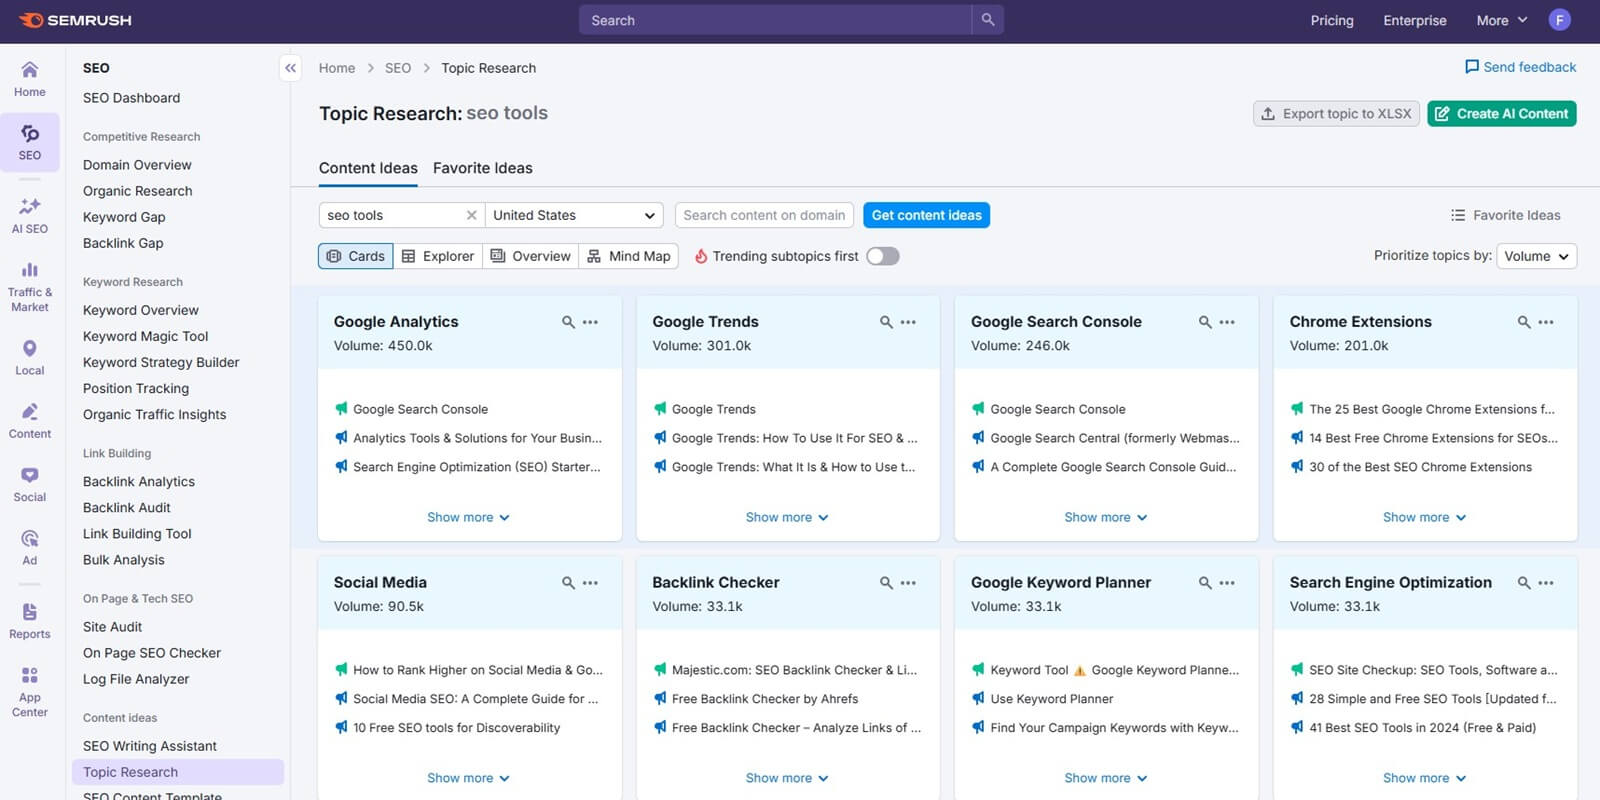
Task: Open Social section in left rail
Action: [30, 484]
